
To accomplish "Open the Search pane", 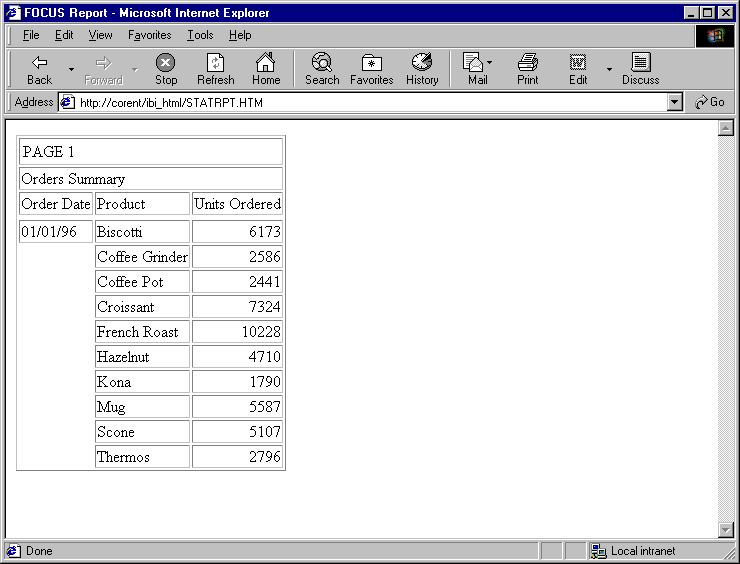I will click(x=322, y=70).
